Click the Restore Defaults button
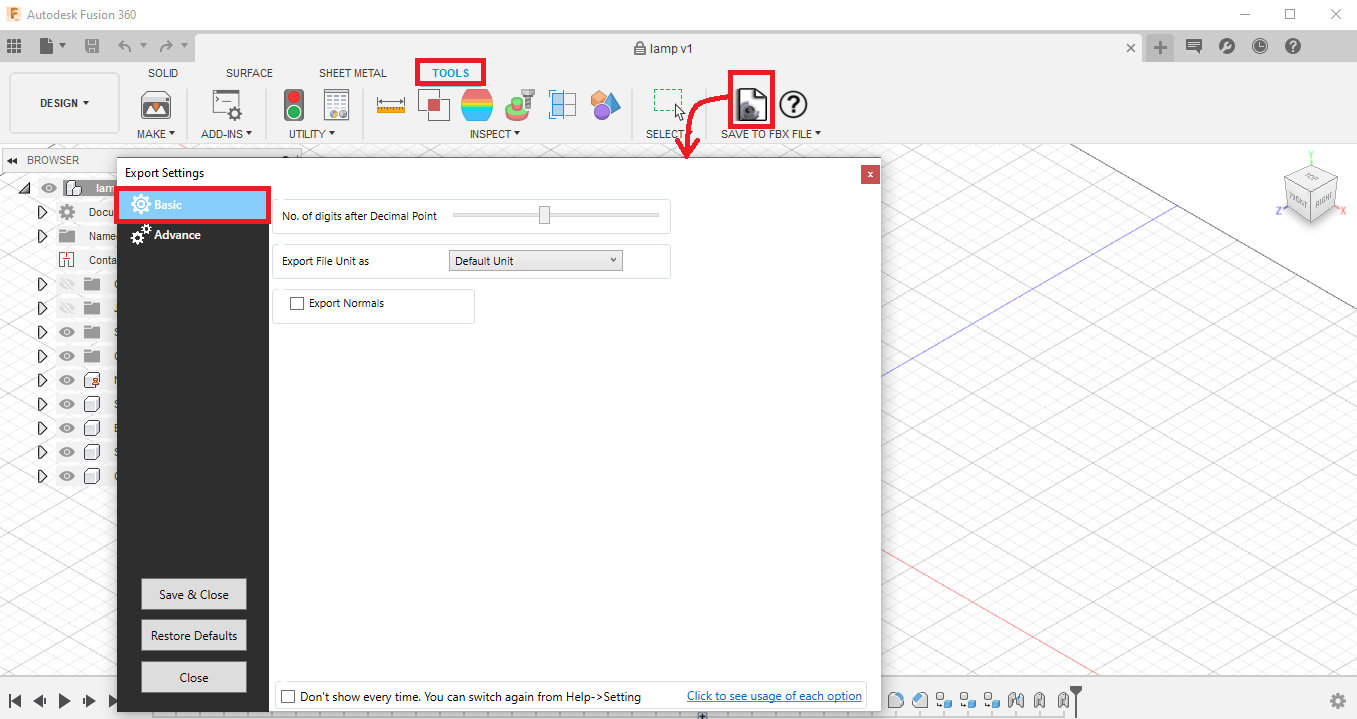 point(194,636)
